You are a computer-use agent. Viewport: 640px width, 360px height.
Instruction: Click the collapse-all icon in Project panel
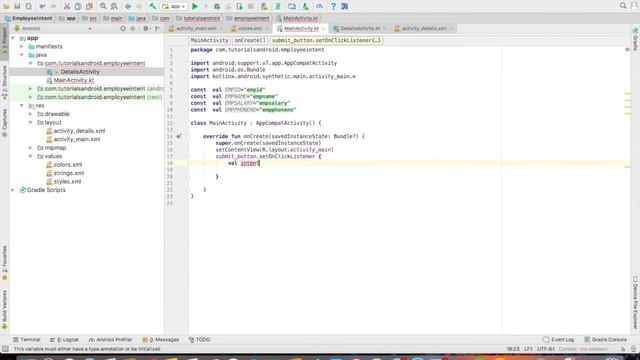(x=133, y=29)
